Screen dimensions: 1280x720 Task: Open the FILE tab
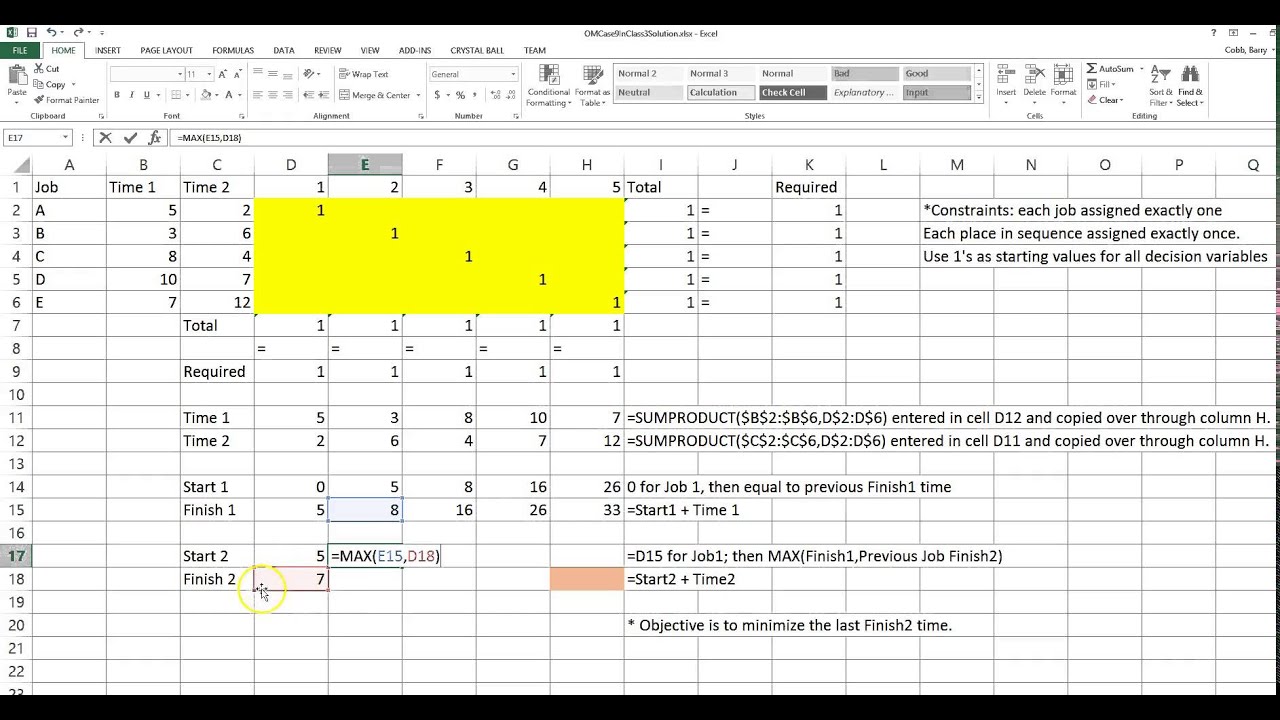[20, 50]
